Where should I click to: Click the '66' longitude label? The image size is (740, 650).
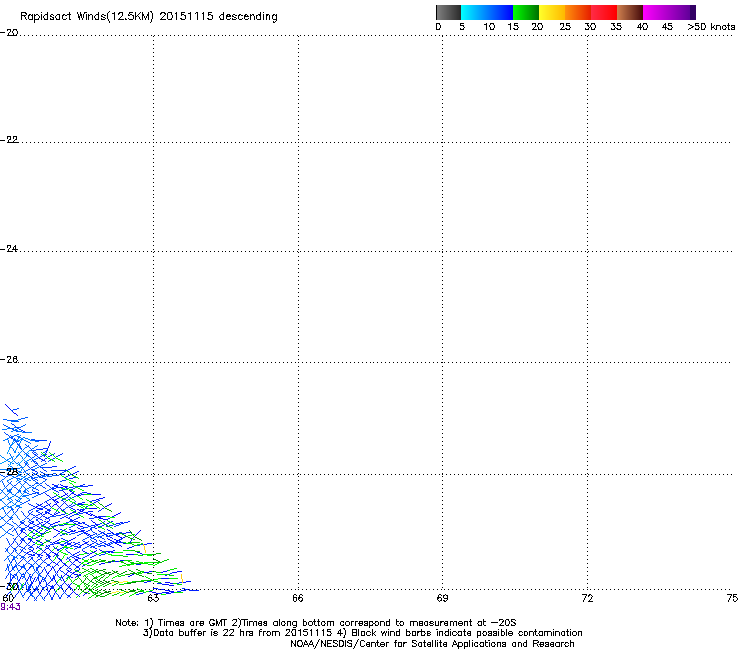pos(298,599)
